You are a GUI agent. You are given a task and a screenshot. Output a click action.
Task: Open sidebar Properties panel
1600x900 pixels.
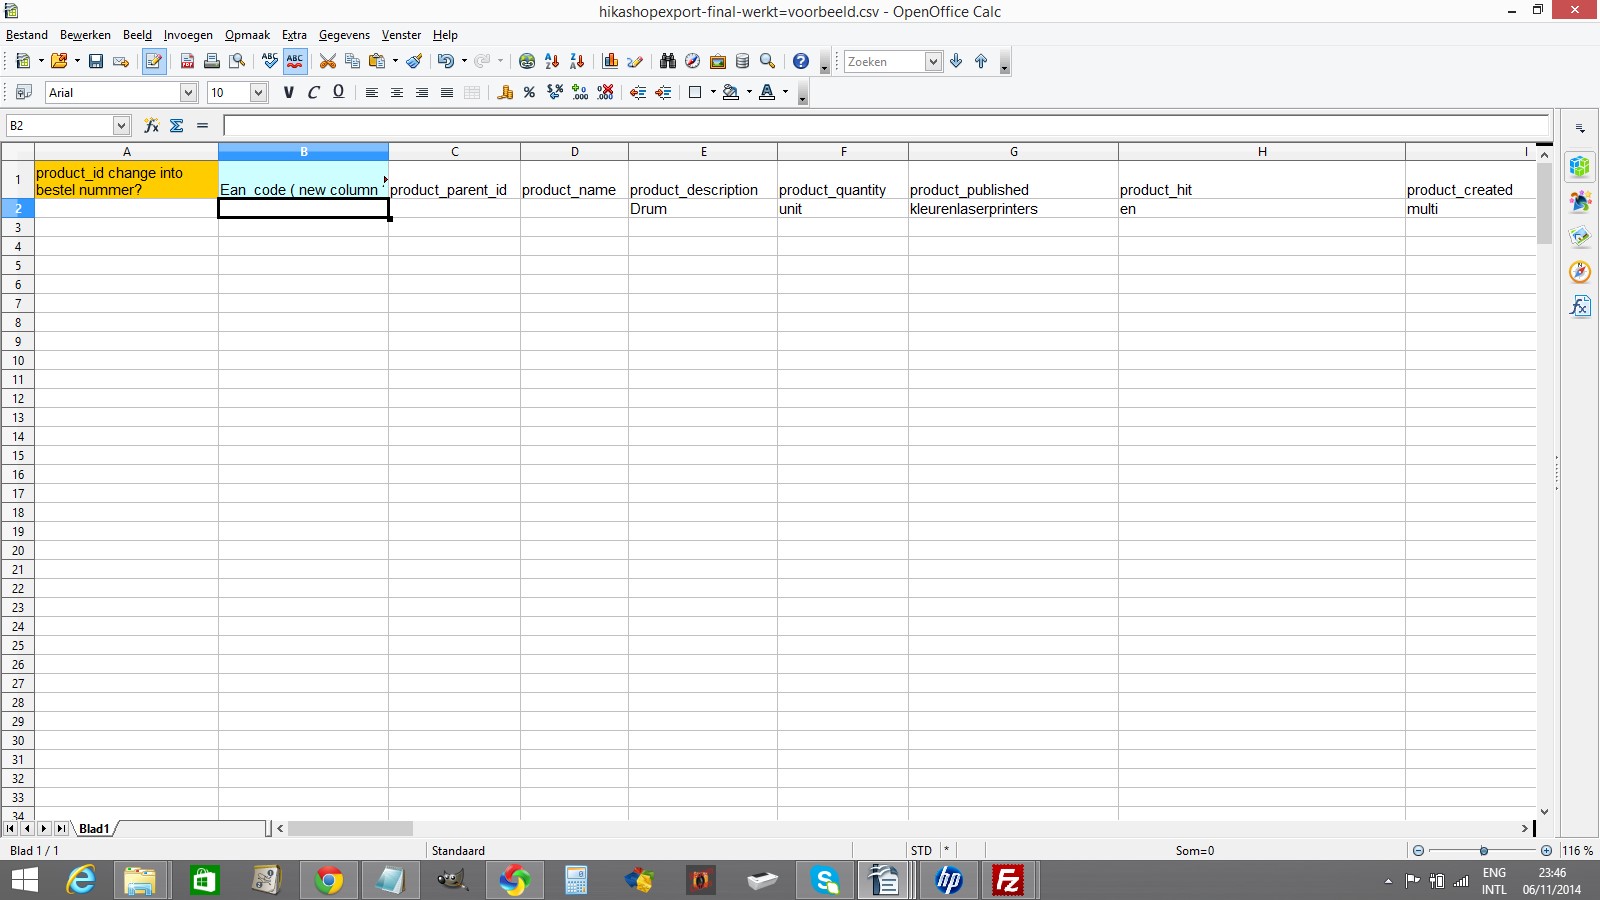(1580, 166)
